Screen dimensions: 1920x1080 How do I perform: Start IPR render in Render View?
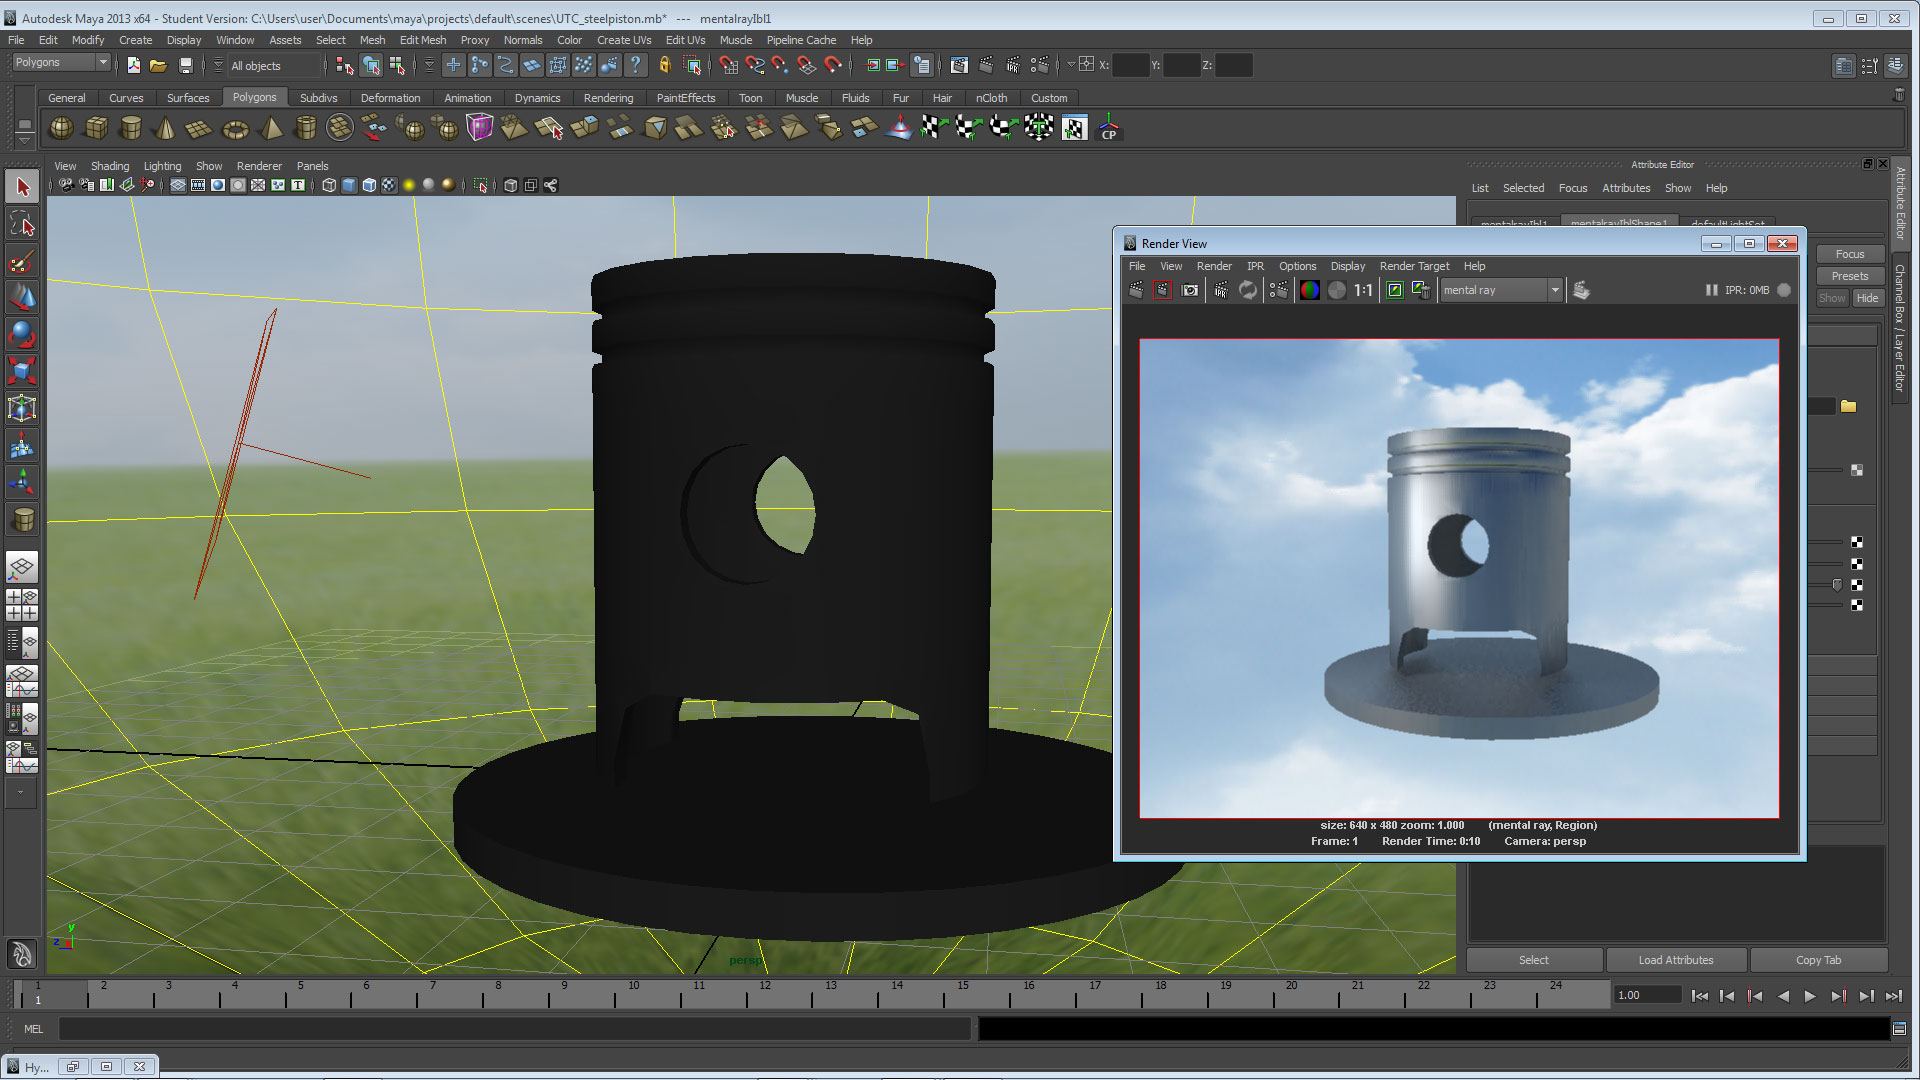(x=1221, y=290)
